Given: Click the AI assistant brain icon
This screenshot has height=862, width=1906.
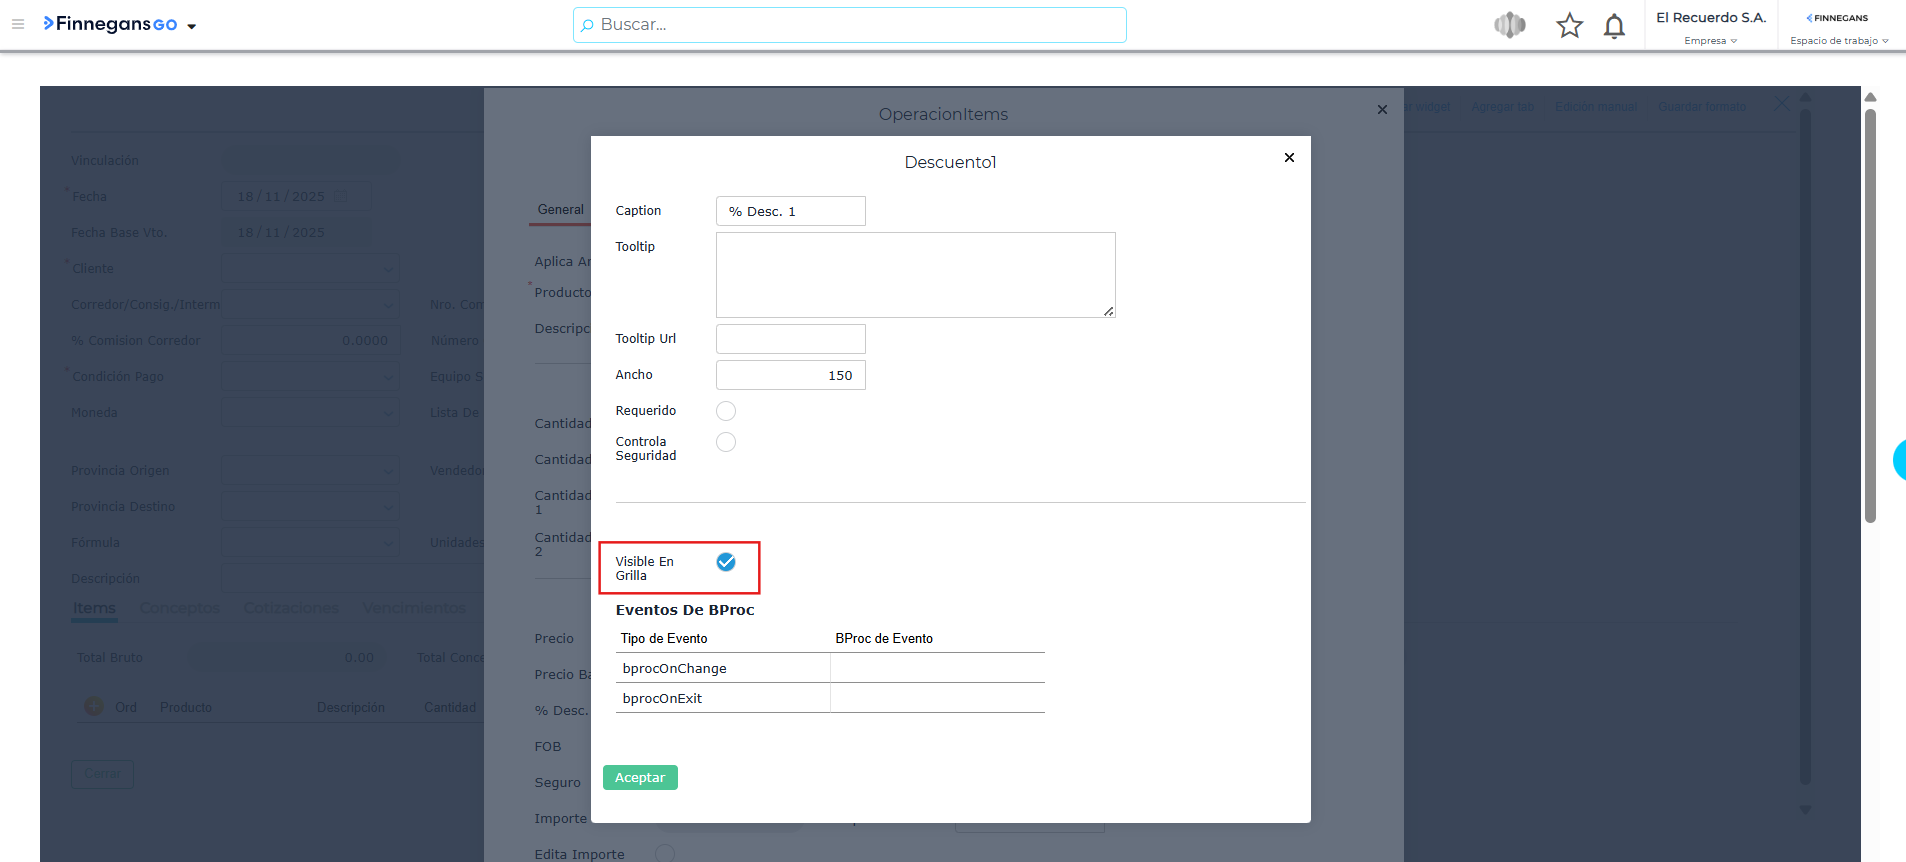Looking at the screenshot, I should click(x=1510, y=25).
